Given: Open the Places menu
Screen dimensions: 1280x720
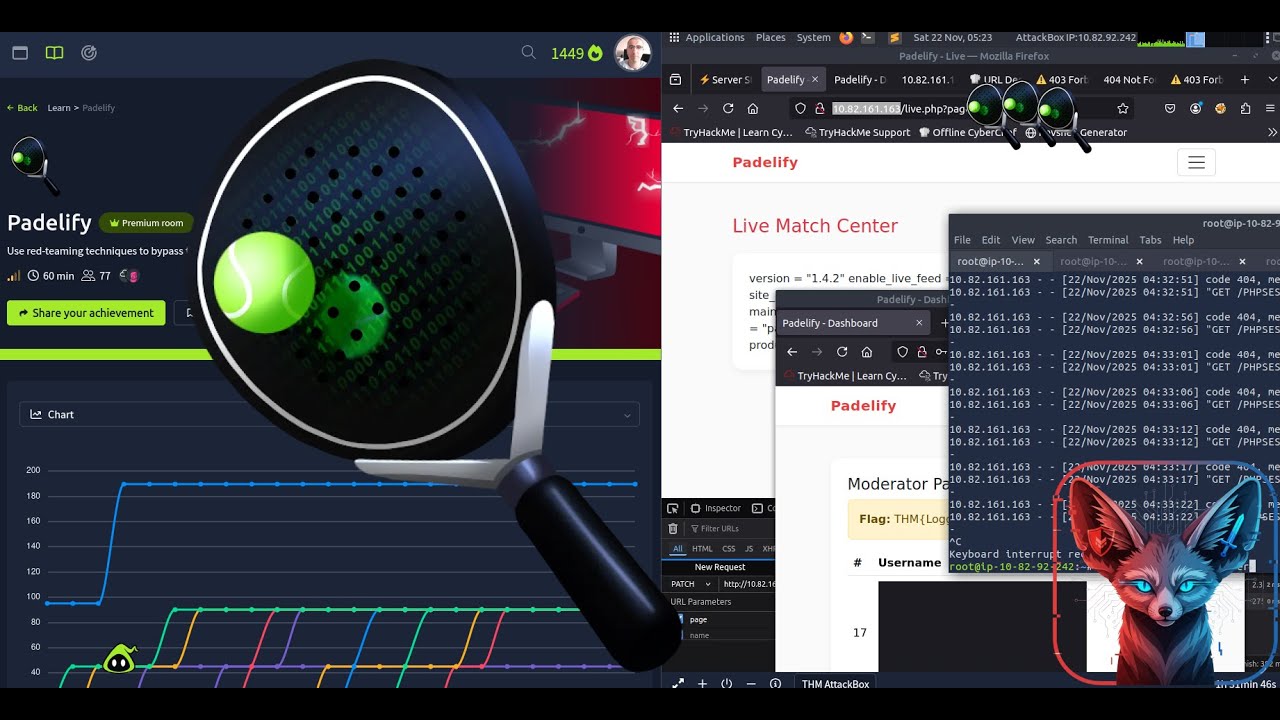Looking at the screenshot, I should (x=770, y=38).
